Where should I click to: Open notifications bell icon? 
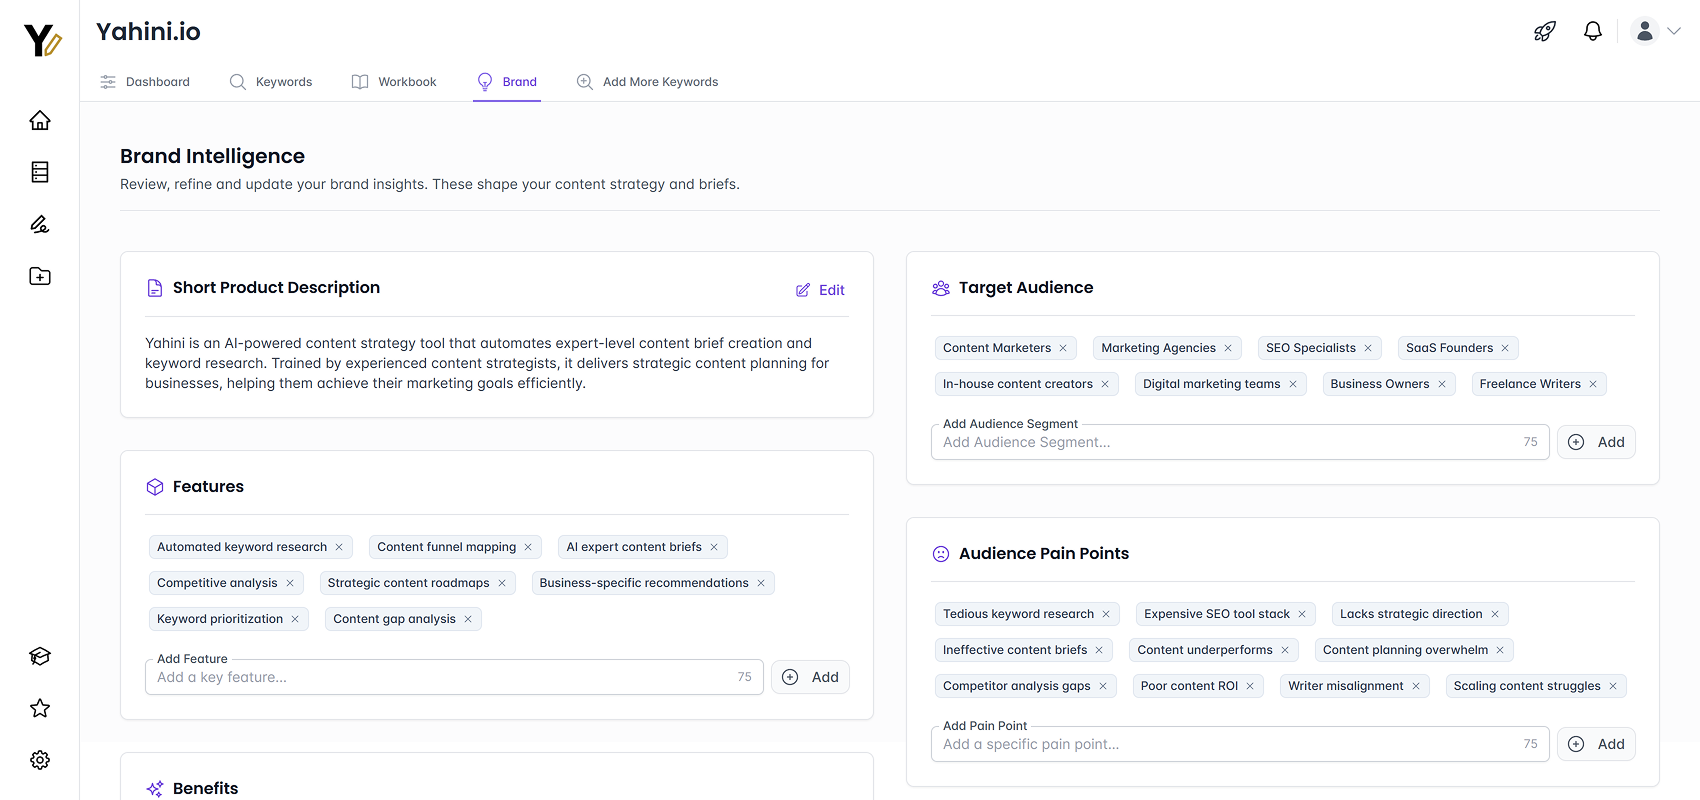click(1593, 31)
